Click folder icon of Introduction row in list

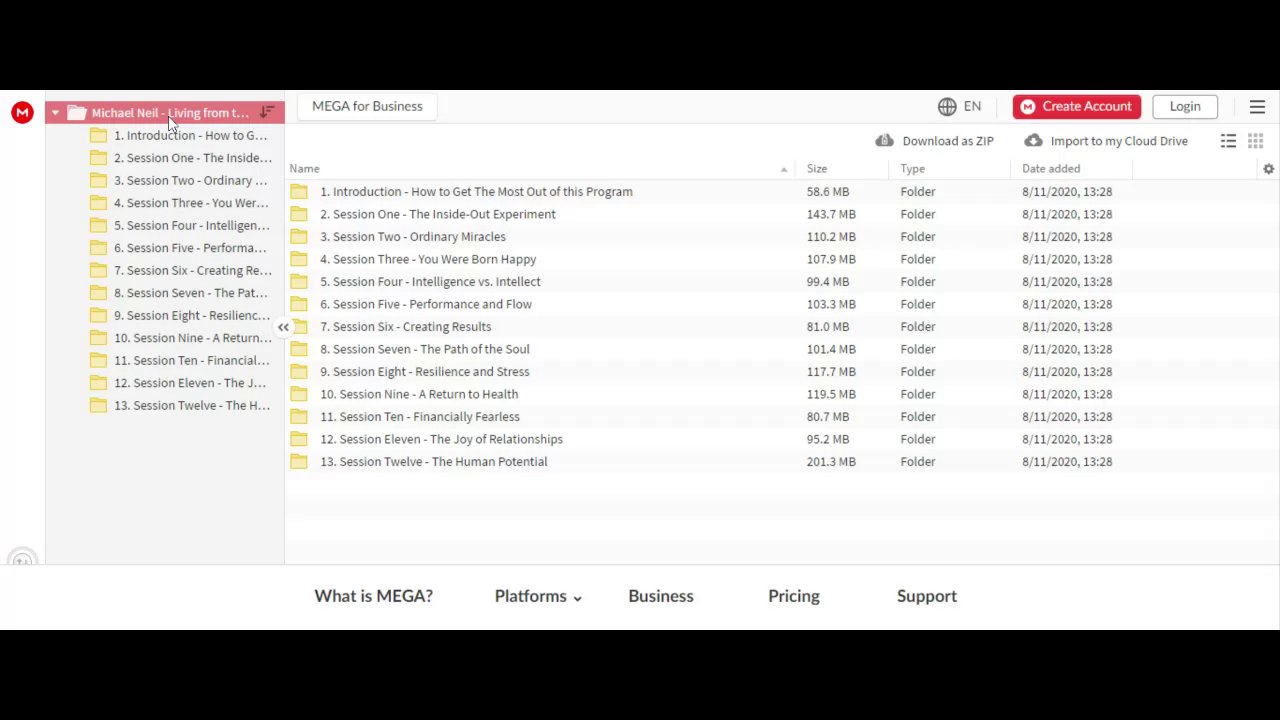[x=299, y=191]
